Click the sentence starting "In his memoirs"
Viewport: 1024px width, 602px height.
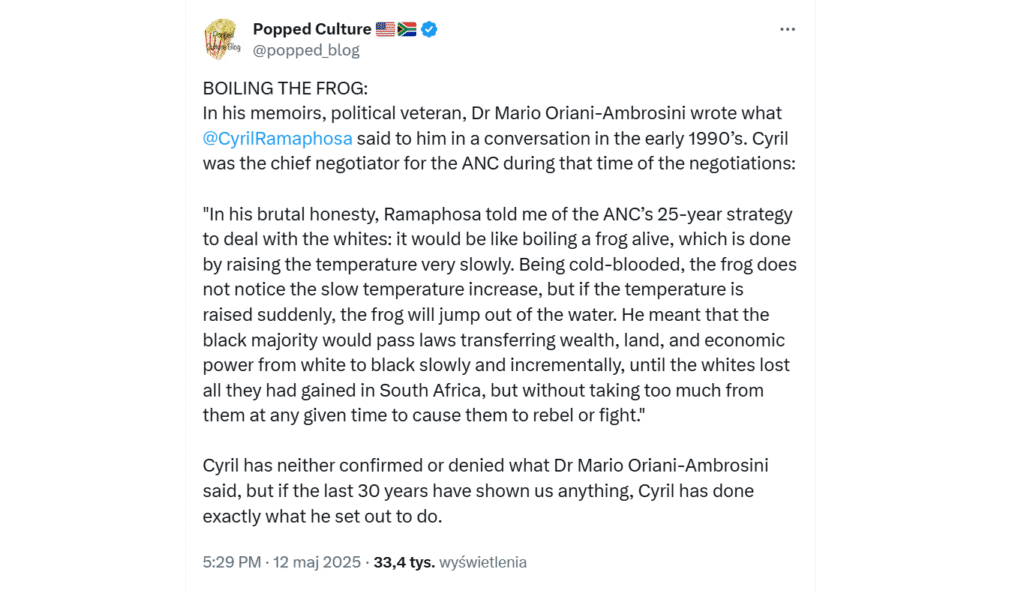click(x=492, y=113)
